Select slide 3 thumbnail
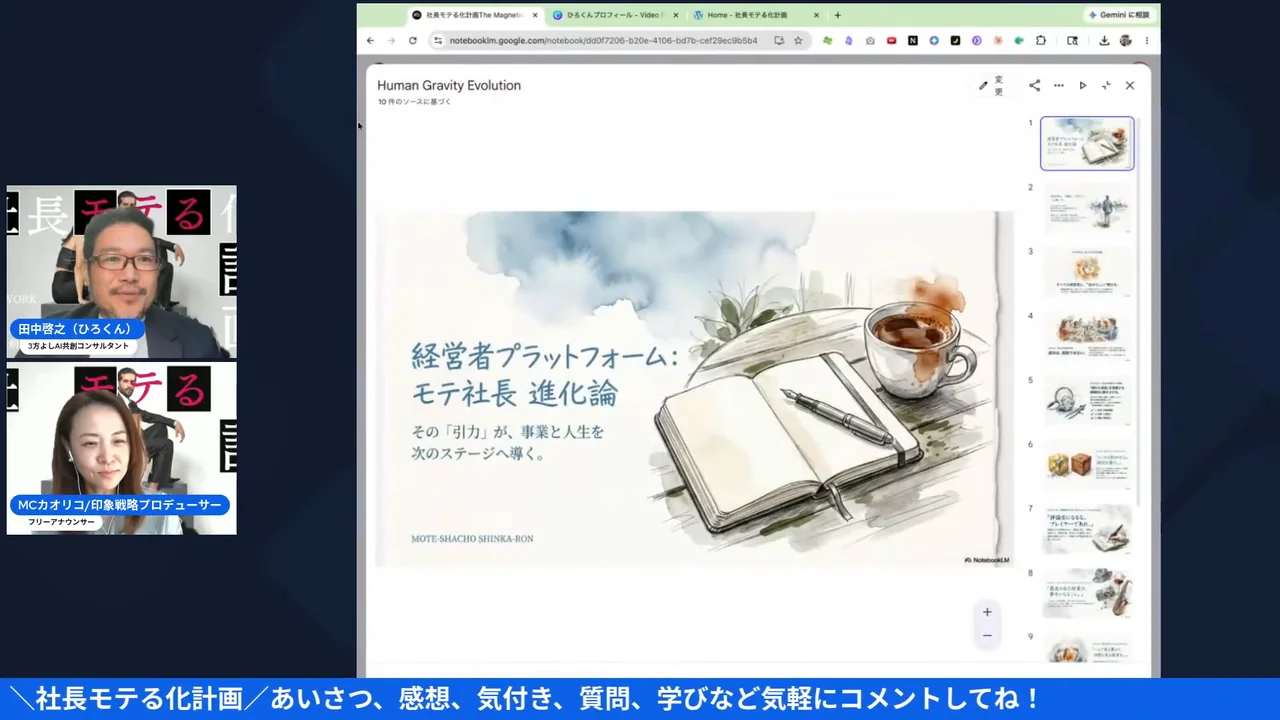Viewport: 1280px width, 720px height. [1087, 272]
